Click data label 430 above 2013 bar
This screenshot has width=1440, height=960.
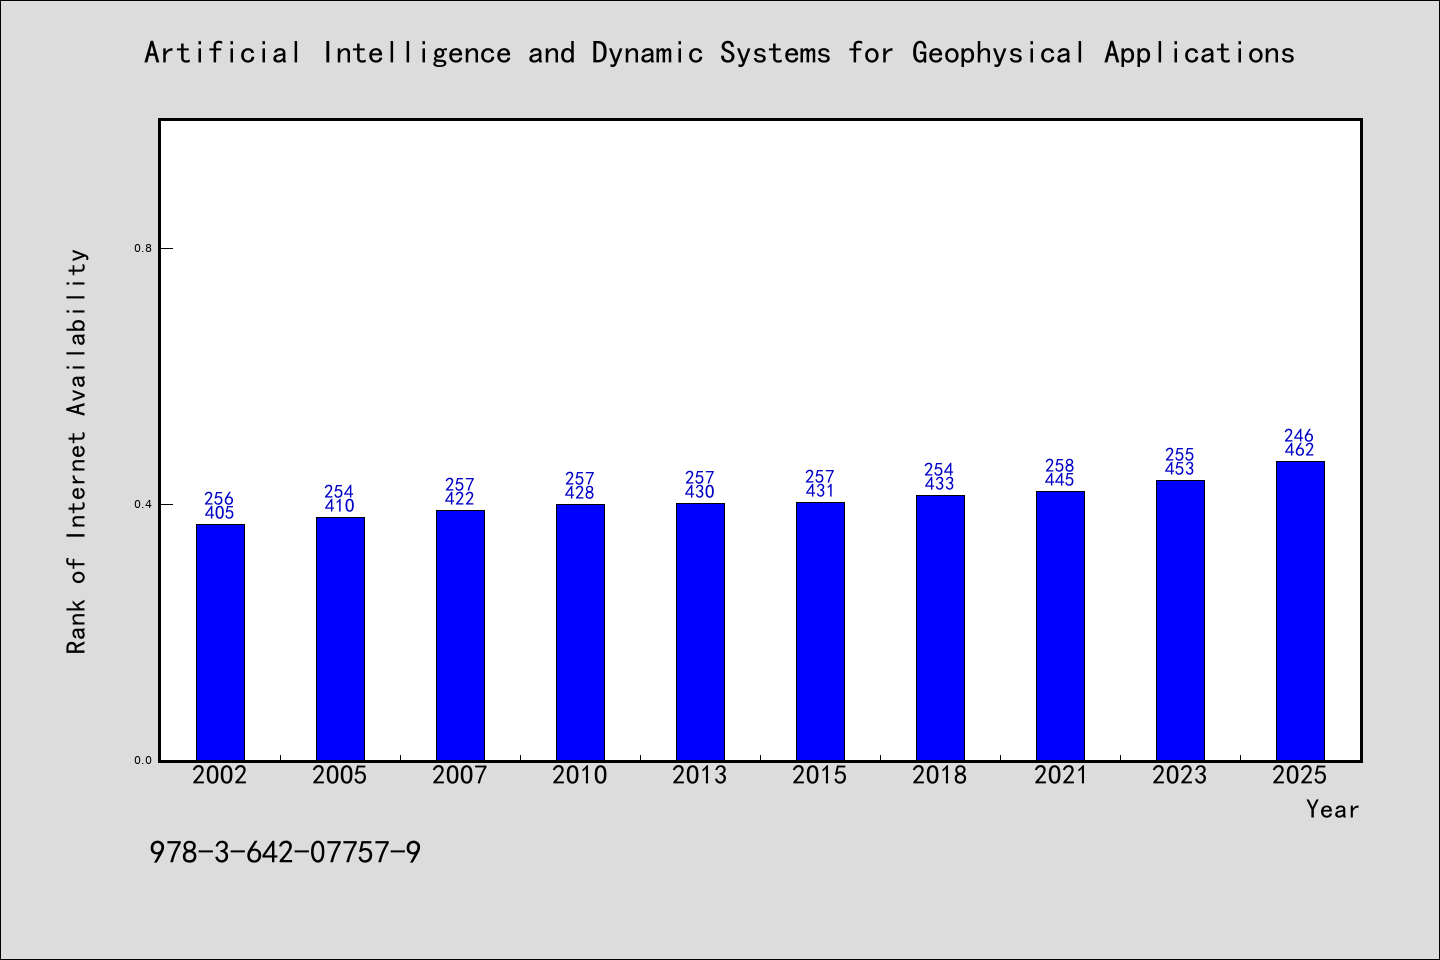click(x=700, y=492)
